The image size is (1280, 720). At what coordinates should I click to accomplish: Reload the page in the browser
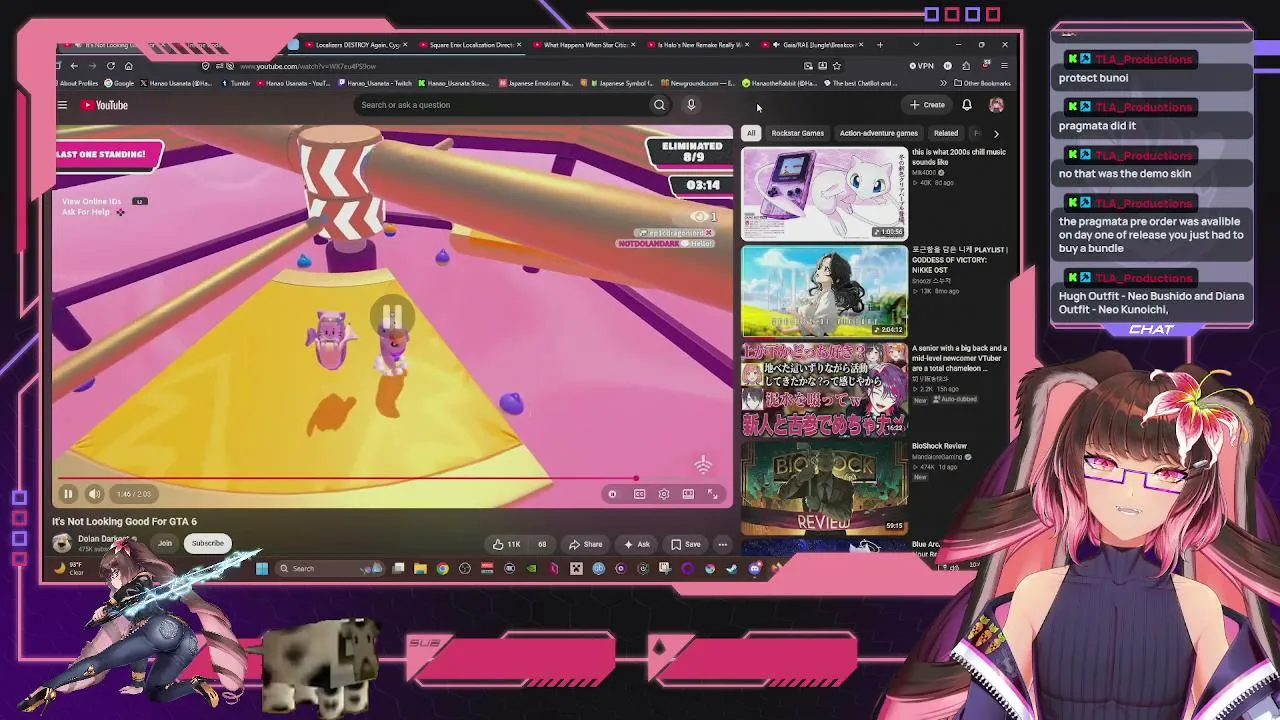point(110,66)
